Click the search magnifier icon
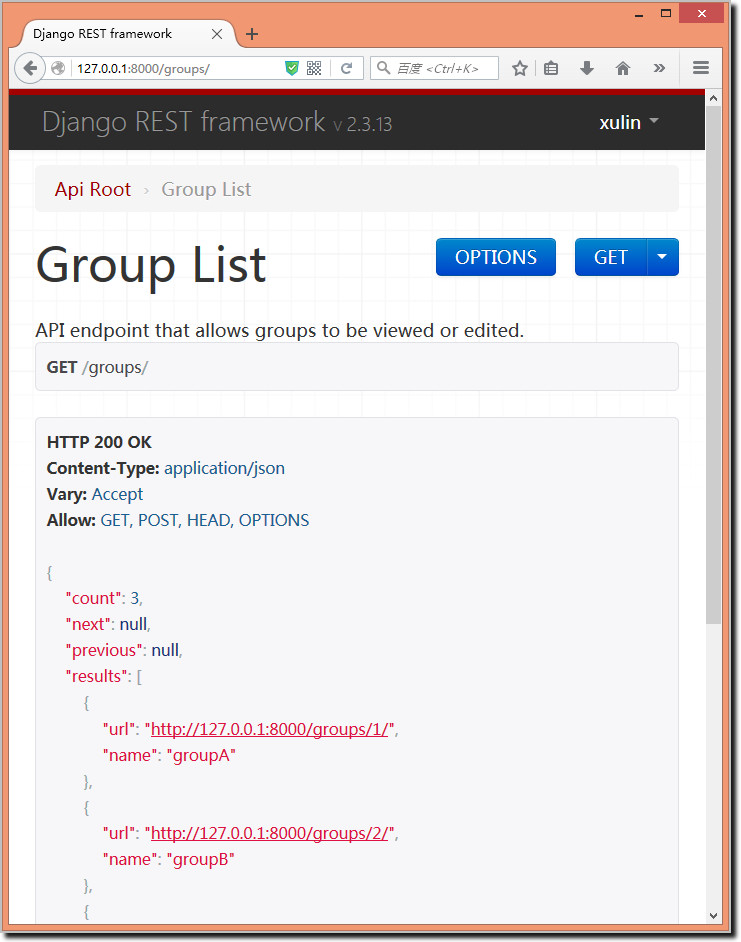This screenshot has height=942, width=741. coord(383,68)
